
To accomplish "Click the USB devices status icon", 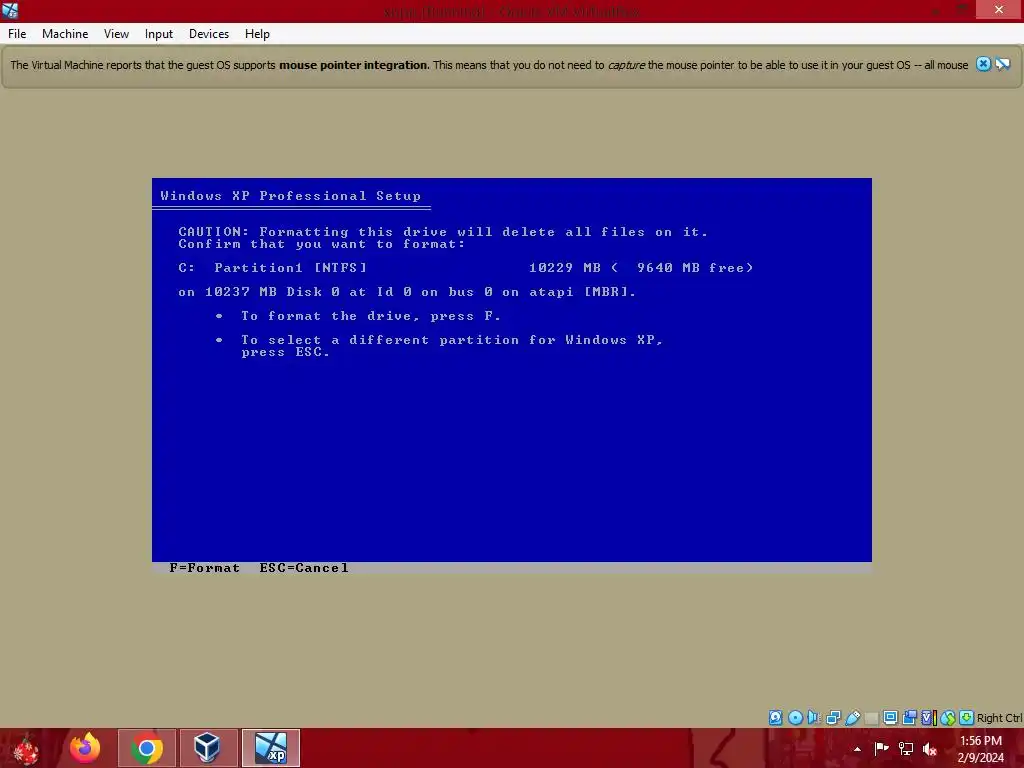I will point(852,718).
